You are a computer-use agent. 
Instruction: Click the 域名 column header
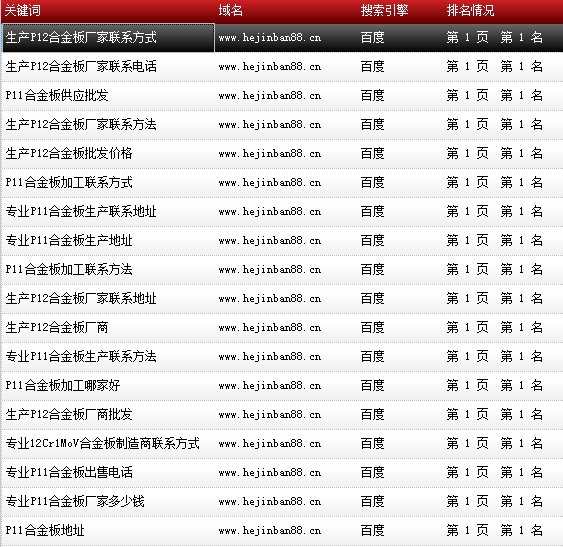click(231, 10)
